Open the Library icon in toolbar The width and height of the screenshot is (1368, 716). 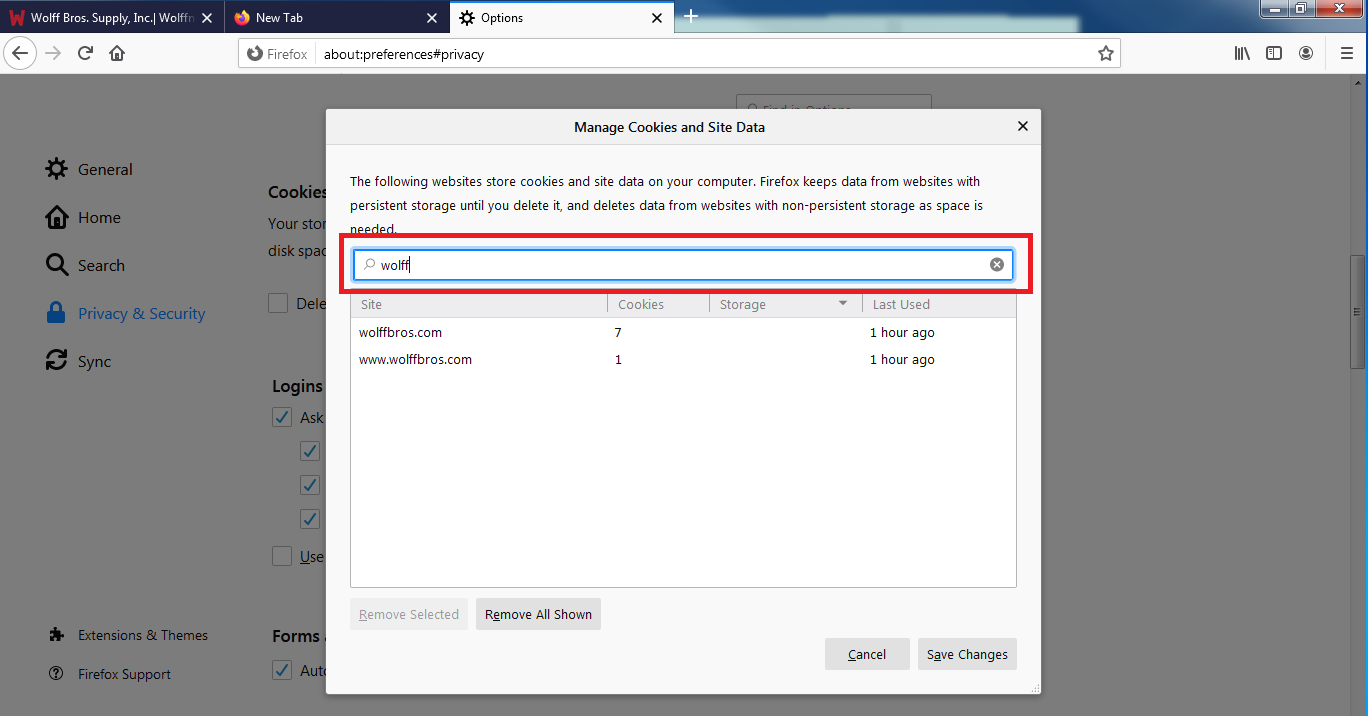point(1242,54)
